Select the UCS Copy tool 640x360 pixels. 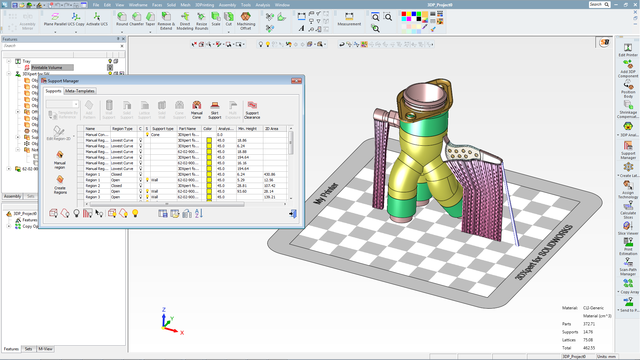pos(76,19)
